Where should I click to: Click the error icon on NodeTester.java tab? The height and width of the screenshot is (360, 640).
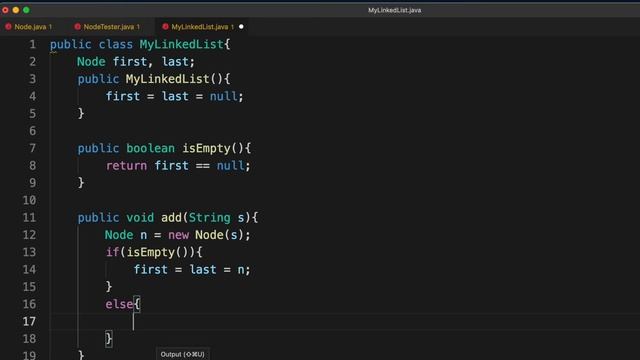coord(78,27)
